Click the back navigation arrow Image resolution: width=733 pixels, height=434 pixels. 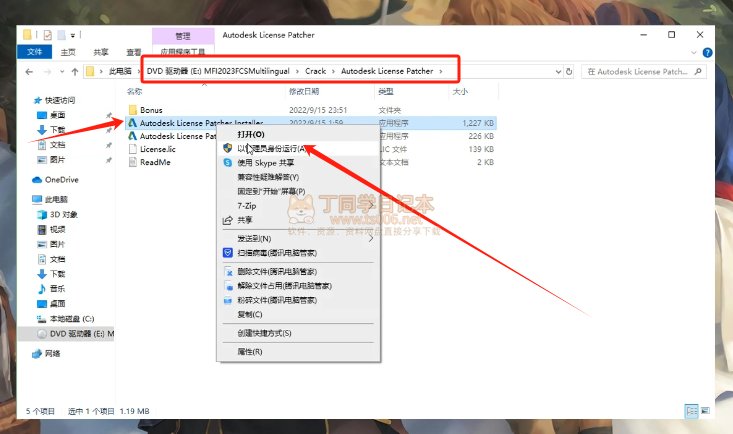pyautogui.click(x=29, y=72)
